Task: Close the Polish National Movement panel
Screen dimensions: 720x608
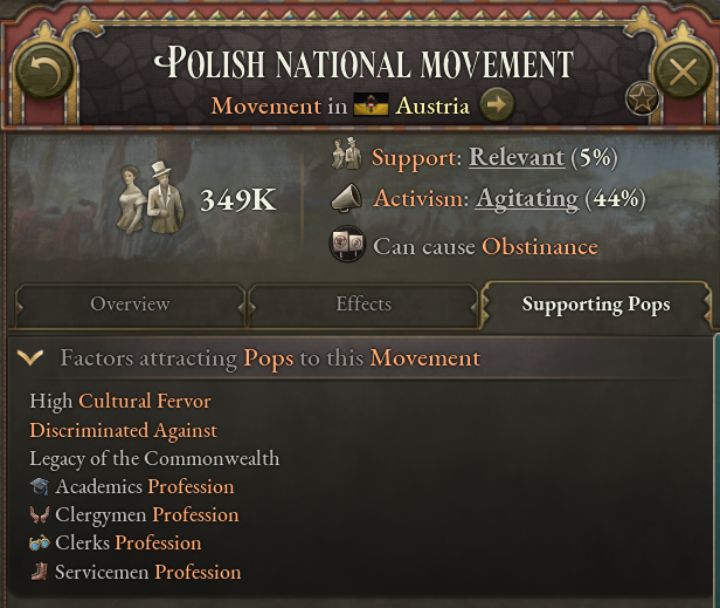Action: [x=682, y=71]
